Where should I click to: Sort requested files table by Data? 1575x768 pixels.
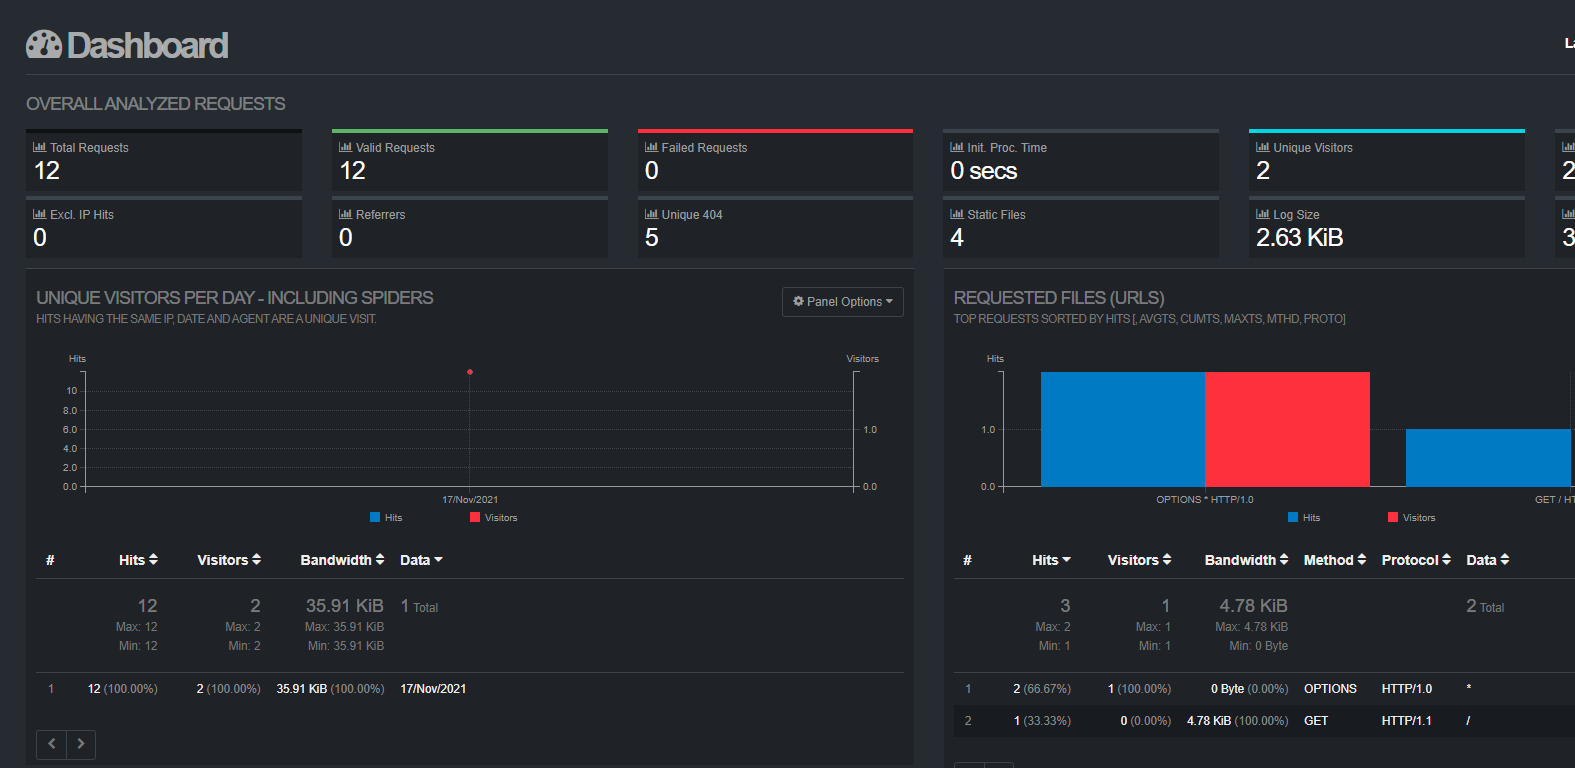coord(1488,560)
